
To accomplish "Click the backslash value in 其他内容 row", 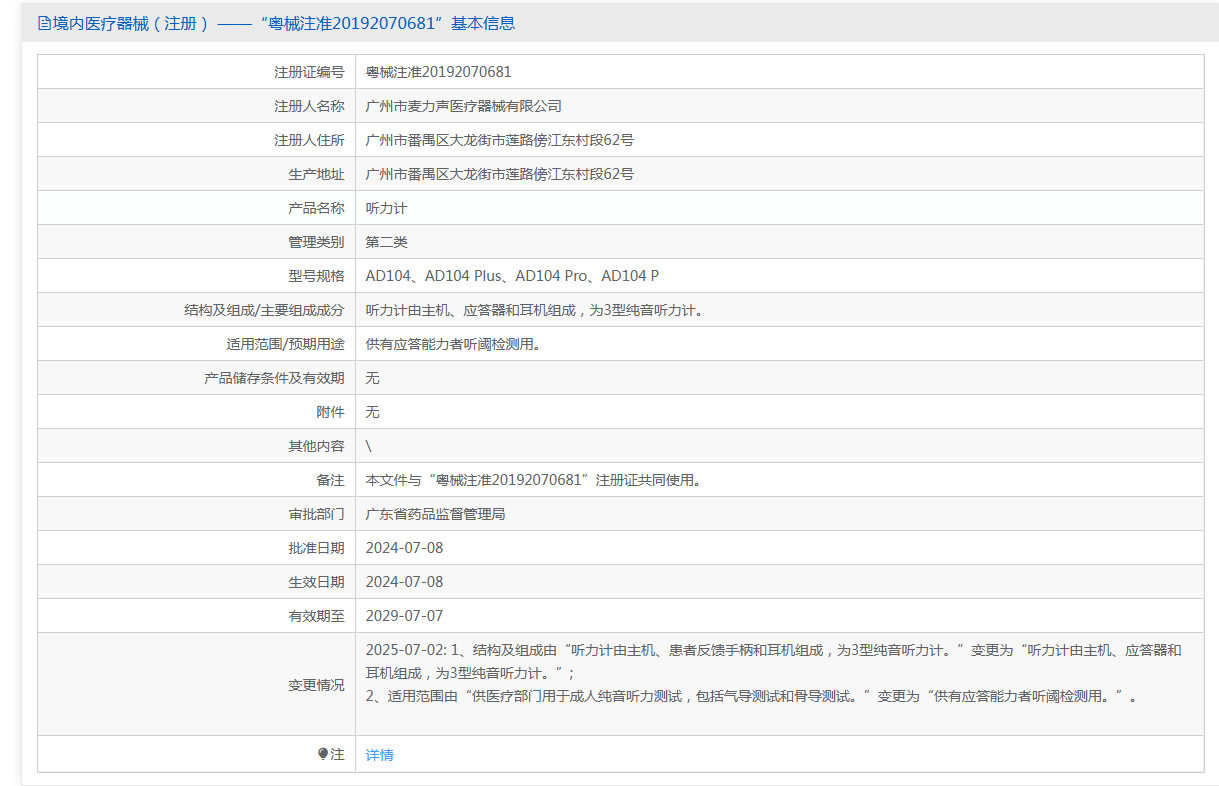I will tap(369, 446).
